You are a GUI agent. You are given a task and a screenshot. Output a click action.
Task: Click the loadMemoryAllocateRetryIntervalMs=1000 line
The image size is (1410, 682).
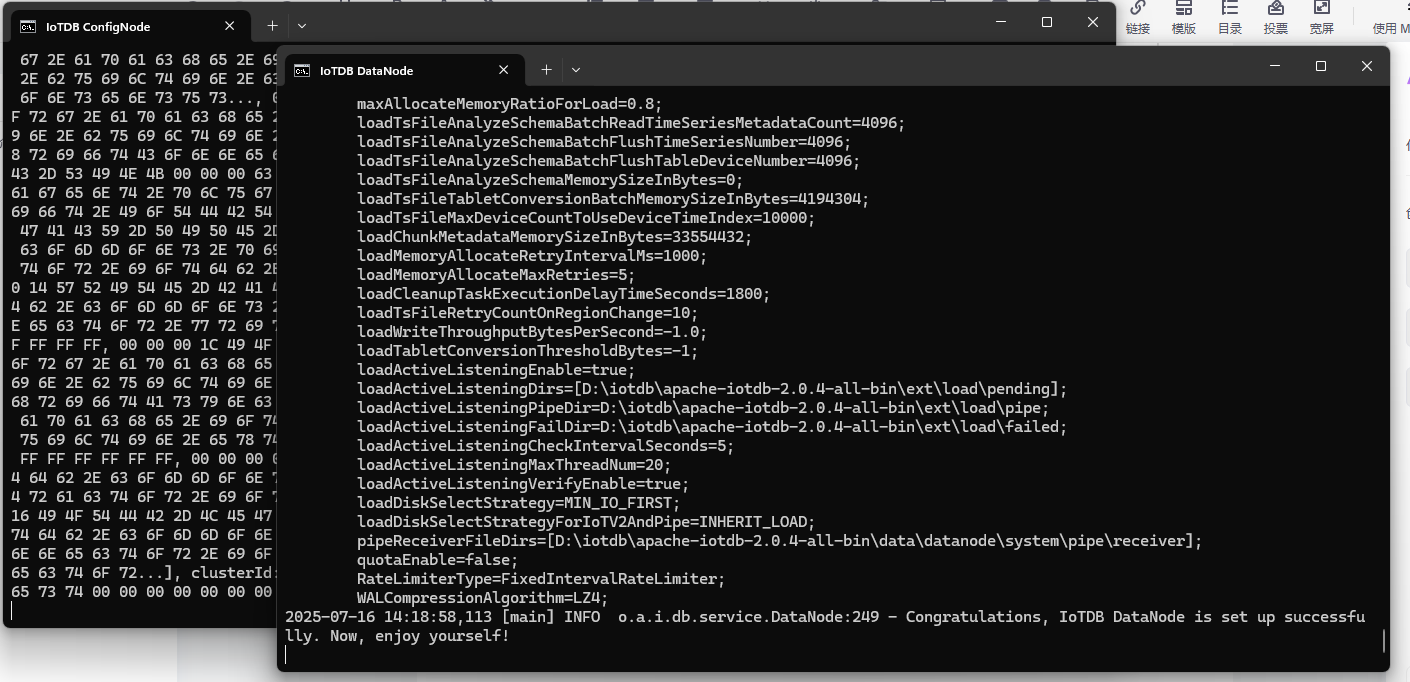point(532,256)
